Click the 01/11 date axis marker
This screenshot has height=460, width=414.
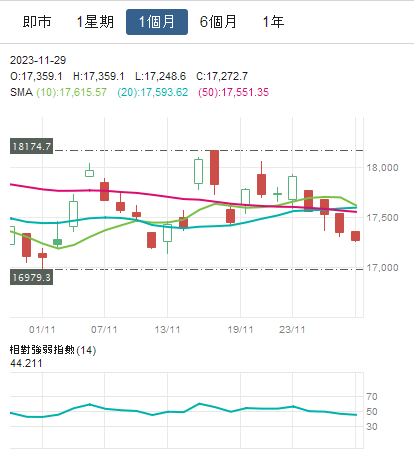tap(42, 330)
